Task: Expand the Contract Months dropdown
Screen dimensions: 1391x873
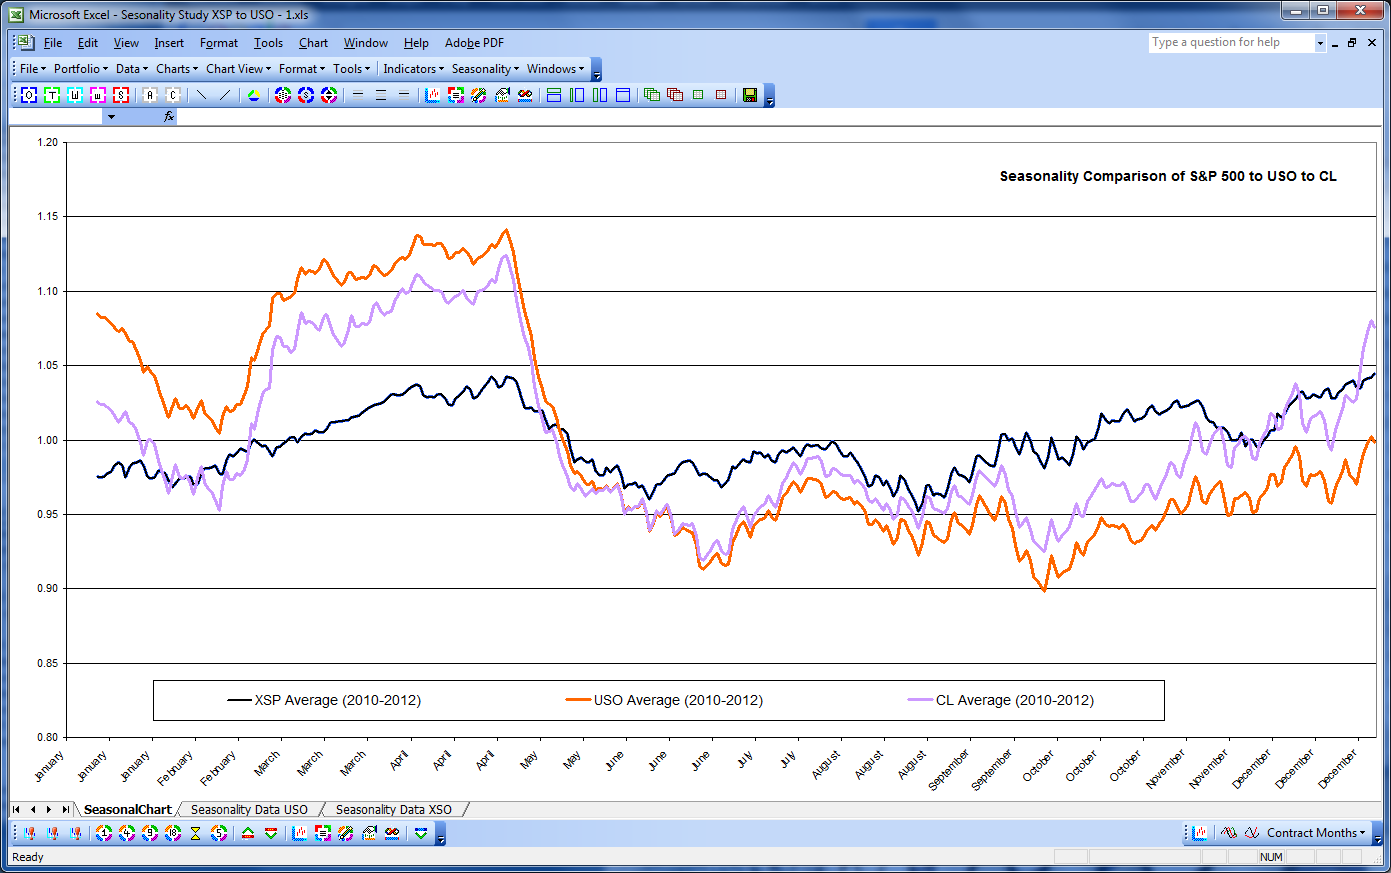Action: [1315, 833]
